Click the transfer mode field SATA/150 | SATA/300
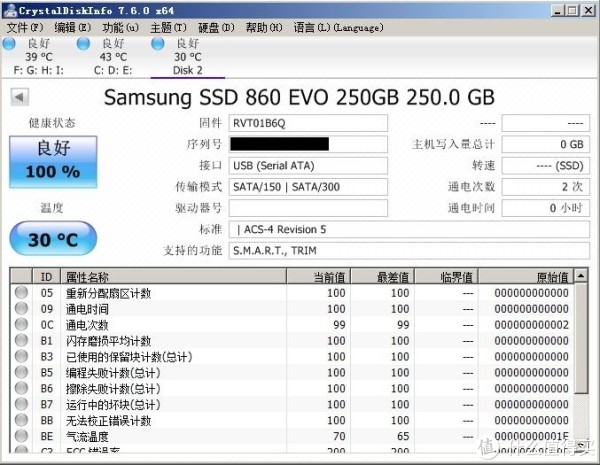 tap(308, 187)
